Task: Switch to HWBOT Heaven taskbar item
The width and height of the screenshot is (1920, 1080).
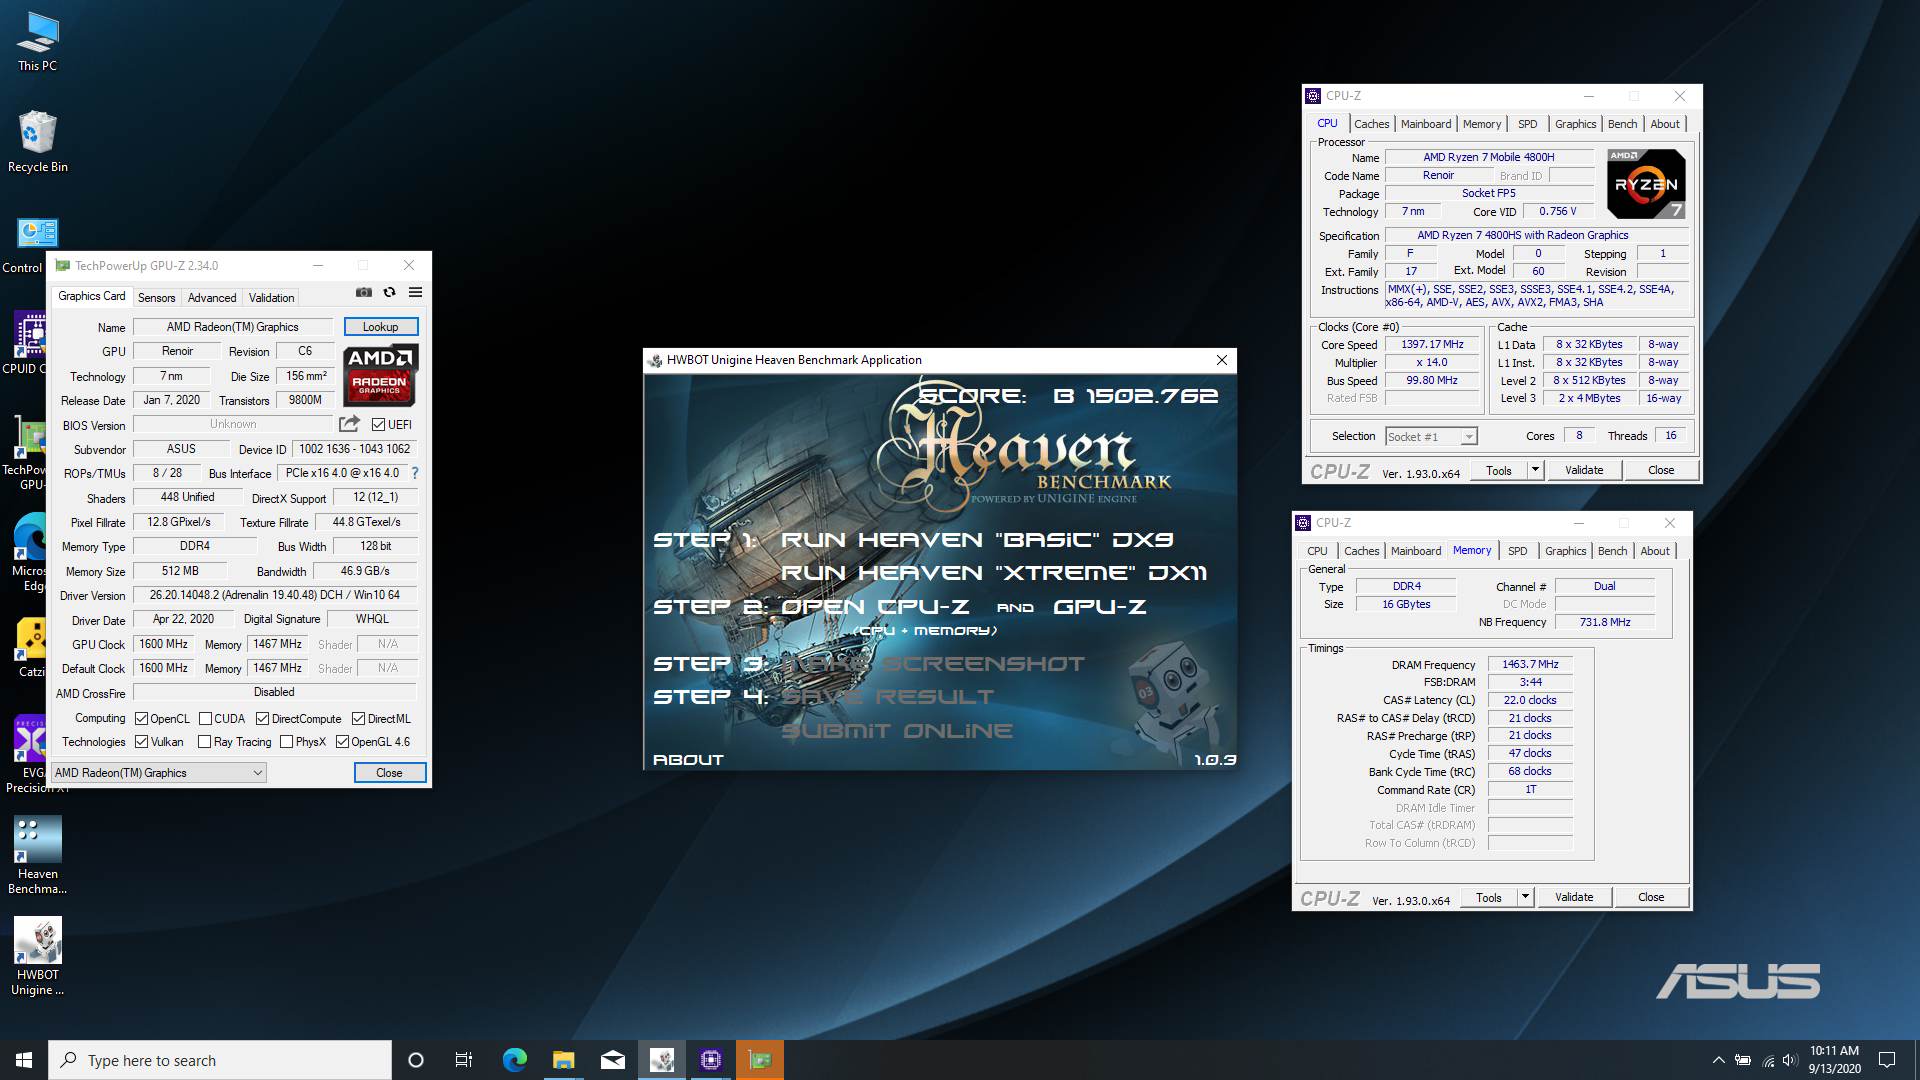Action: pyautogui.click(x=662, y=1060)
